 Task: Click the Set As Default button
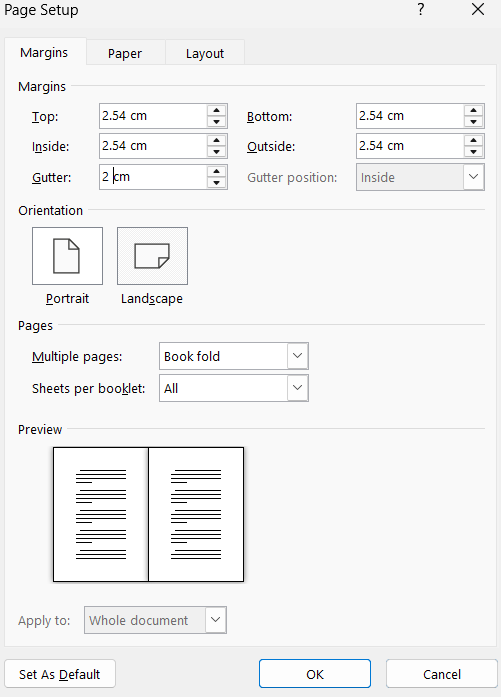(60, 674)
